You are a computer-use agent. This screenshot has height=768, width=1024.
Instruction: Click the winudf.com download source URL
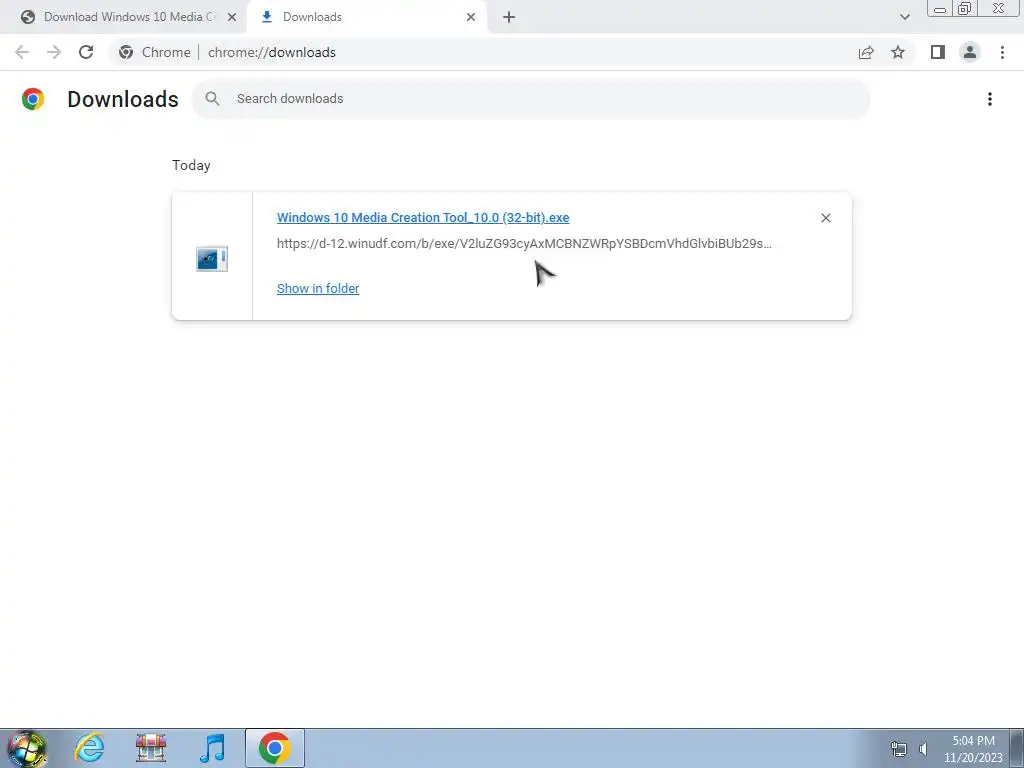point(524,244)
